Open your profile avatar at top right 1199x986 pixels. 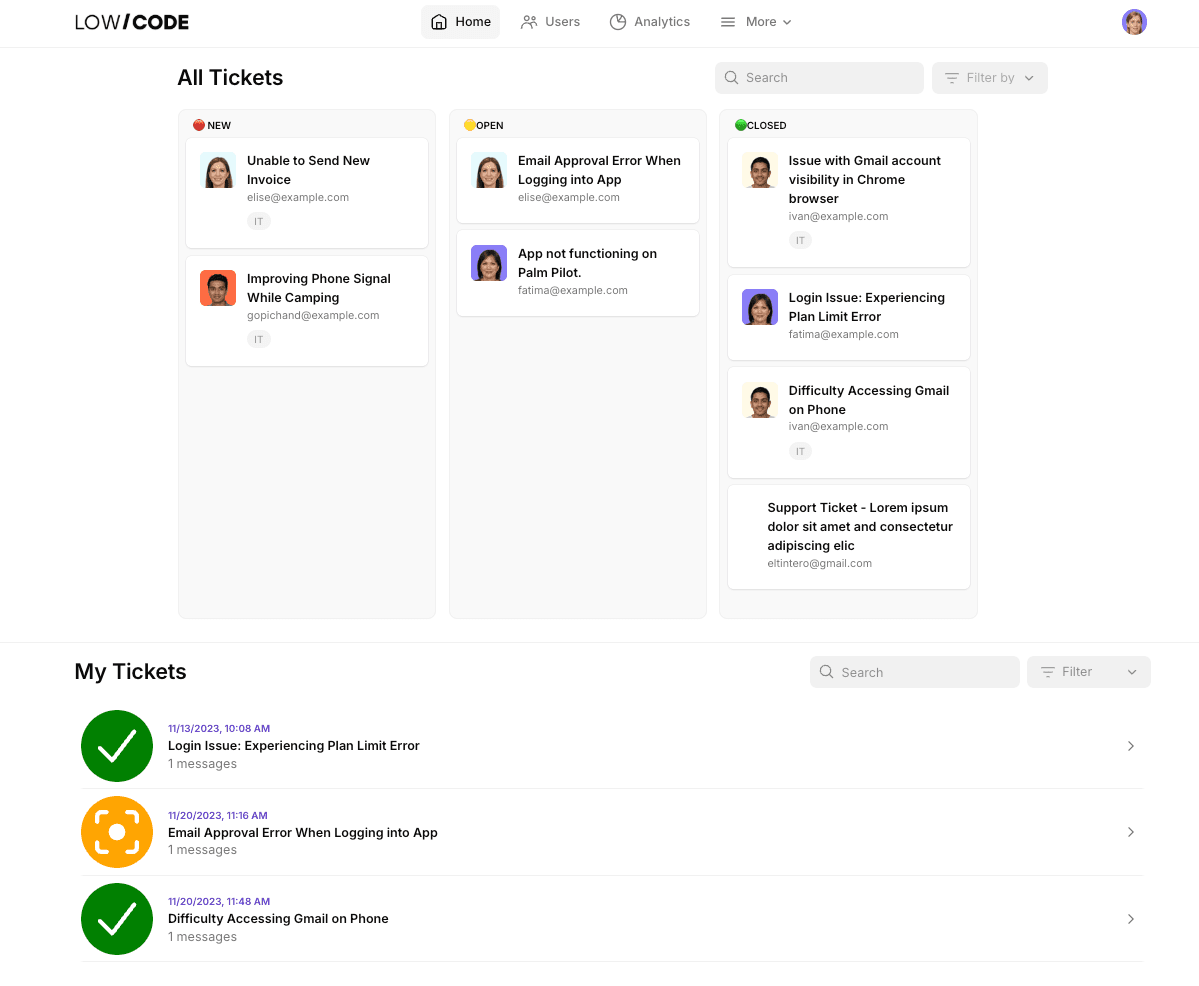click(x=1134, y=21)
